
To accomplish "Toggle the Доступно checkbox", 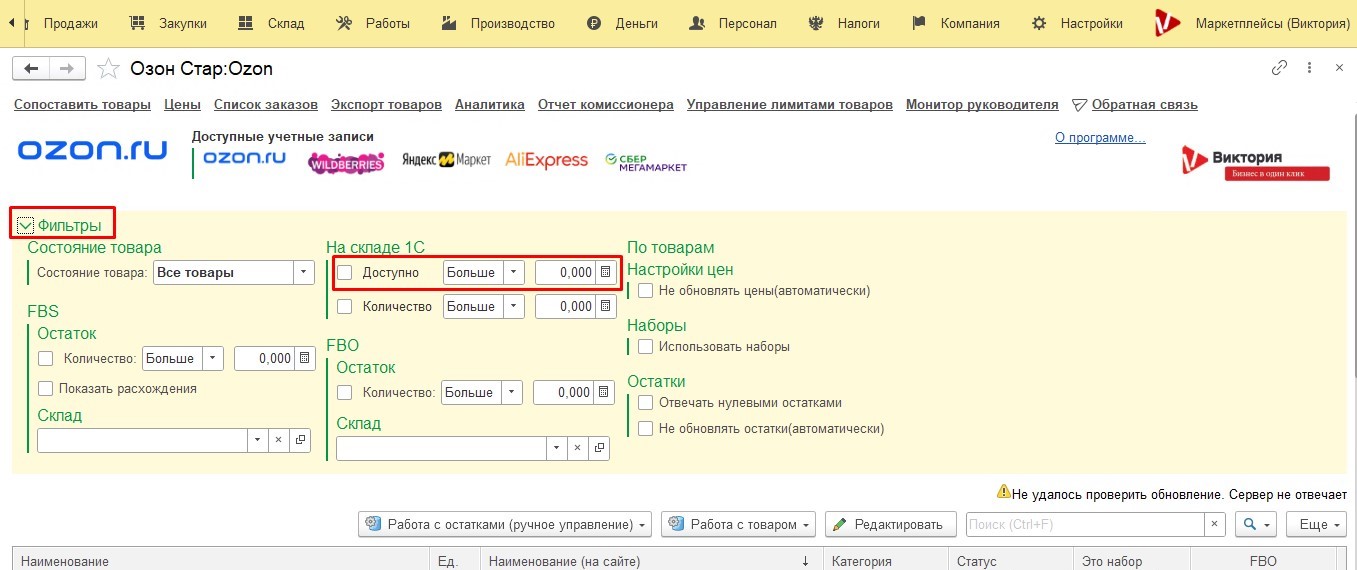I will (345, 272).
